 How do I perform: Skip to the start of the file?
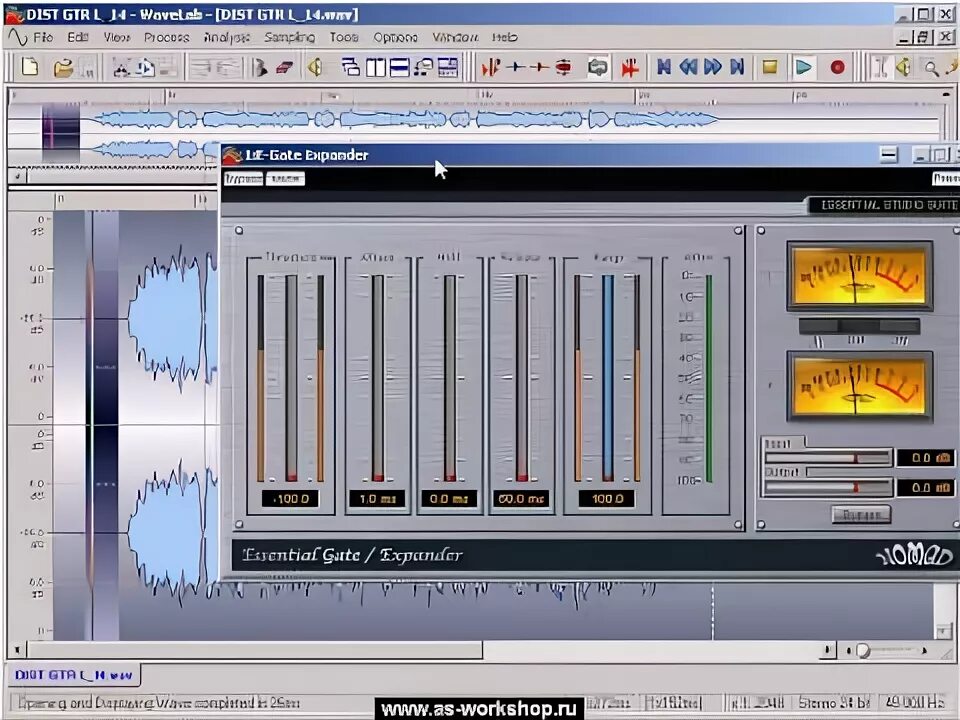(x=664, y=67)
